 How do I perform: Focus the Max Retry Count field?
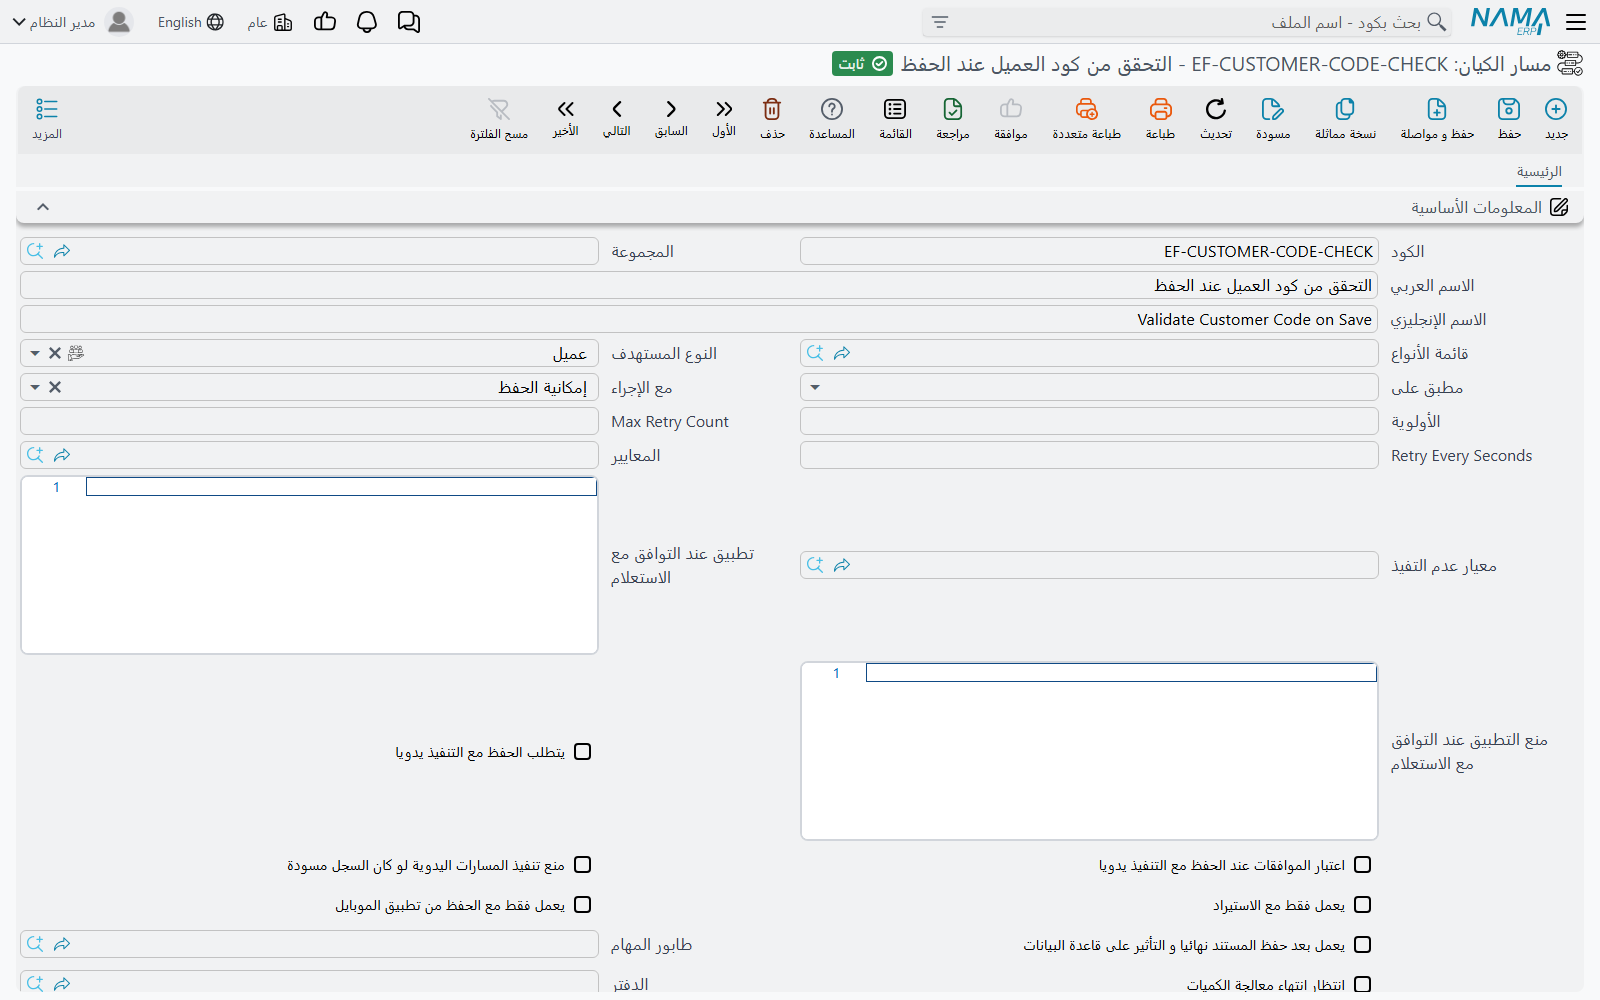(309, 421)
